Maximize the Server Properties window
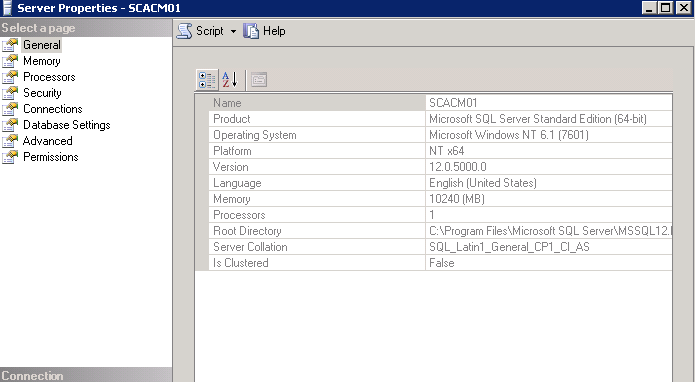This screenshot has height=382, width=695. 666,8
